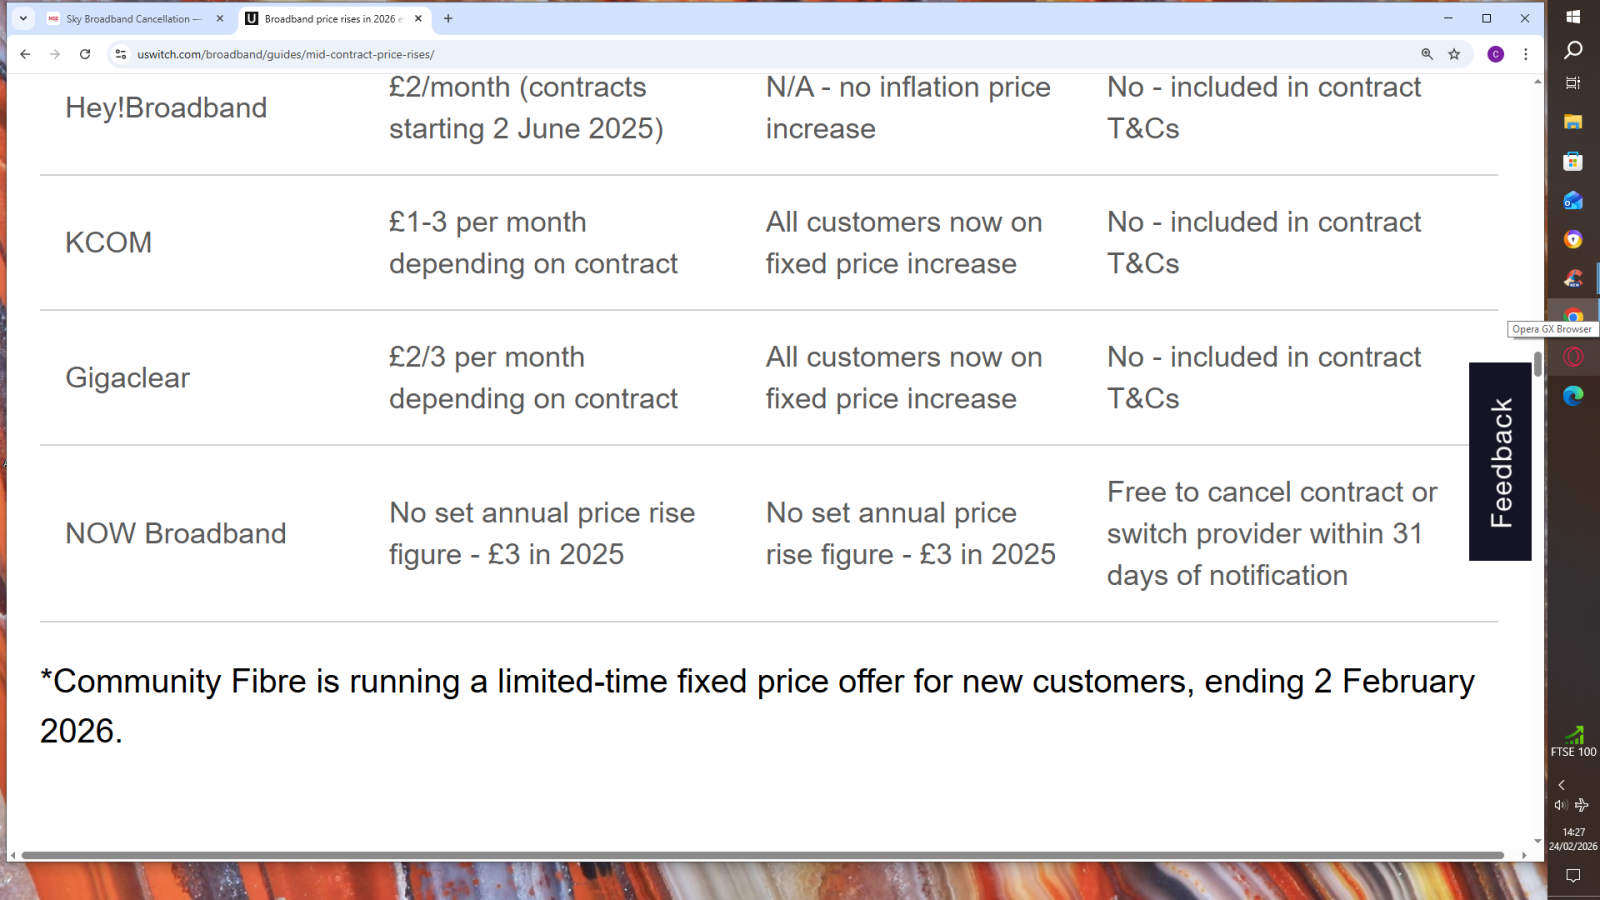
Task: Click the speaker volume tray icon
Action: (x=1560, y=805)
